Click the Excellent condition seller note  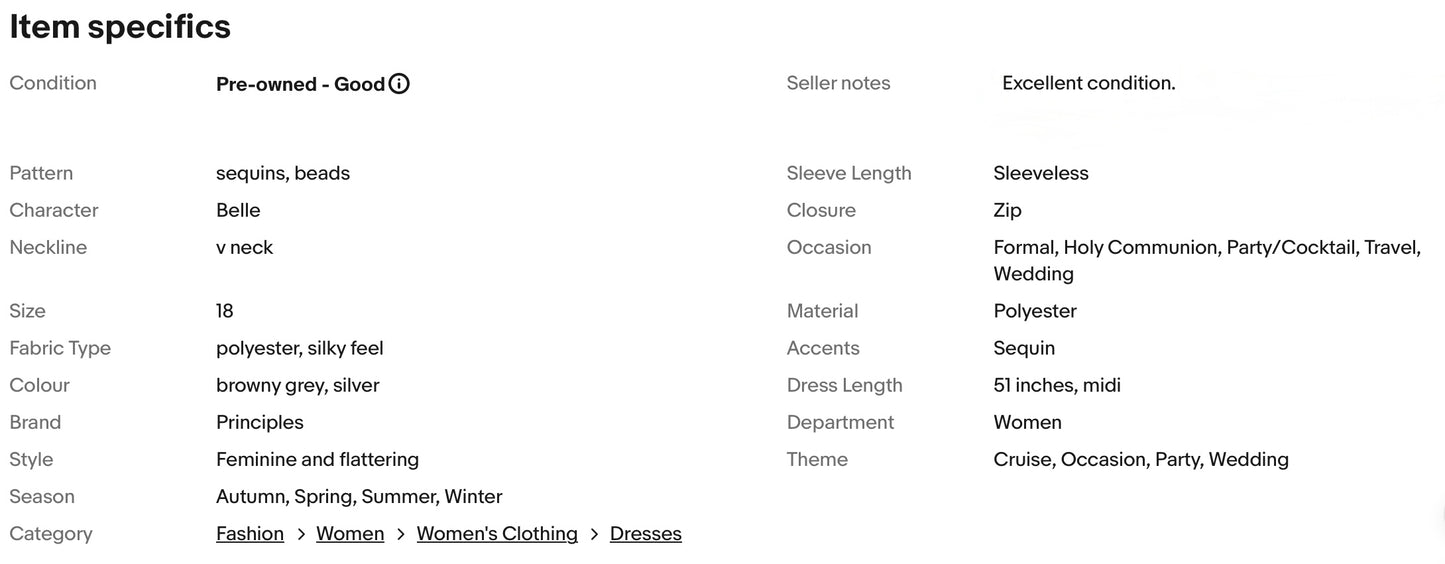(1088, 83)
